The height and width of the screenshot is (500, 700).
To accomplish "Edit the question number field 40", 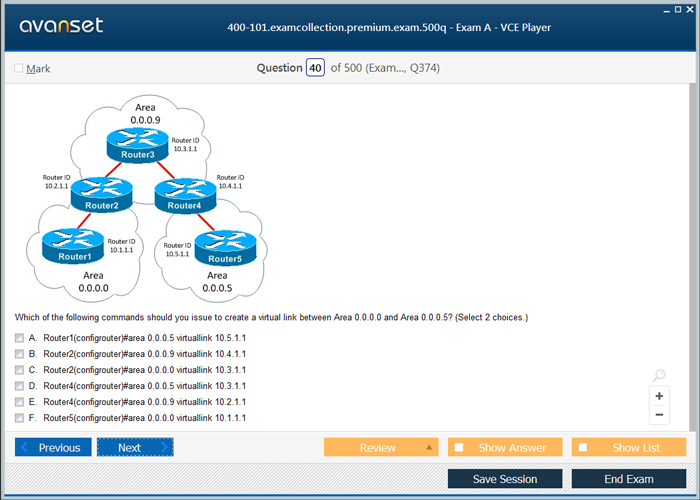I will pyautogui.click(x=315, y=68).
